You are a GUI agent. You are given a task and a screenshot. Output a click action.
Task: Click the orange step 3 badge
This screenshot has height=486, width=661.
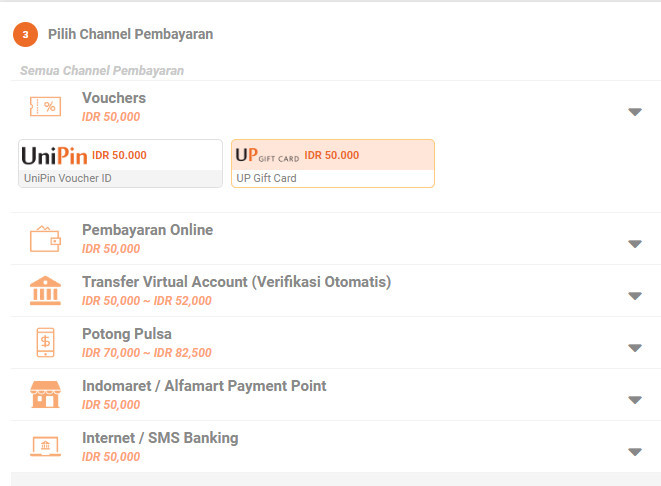[26, 35]
